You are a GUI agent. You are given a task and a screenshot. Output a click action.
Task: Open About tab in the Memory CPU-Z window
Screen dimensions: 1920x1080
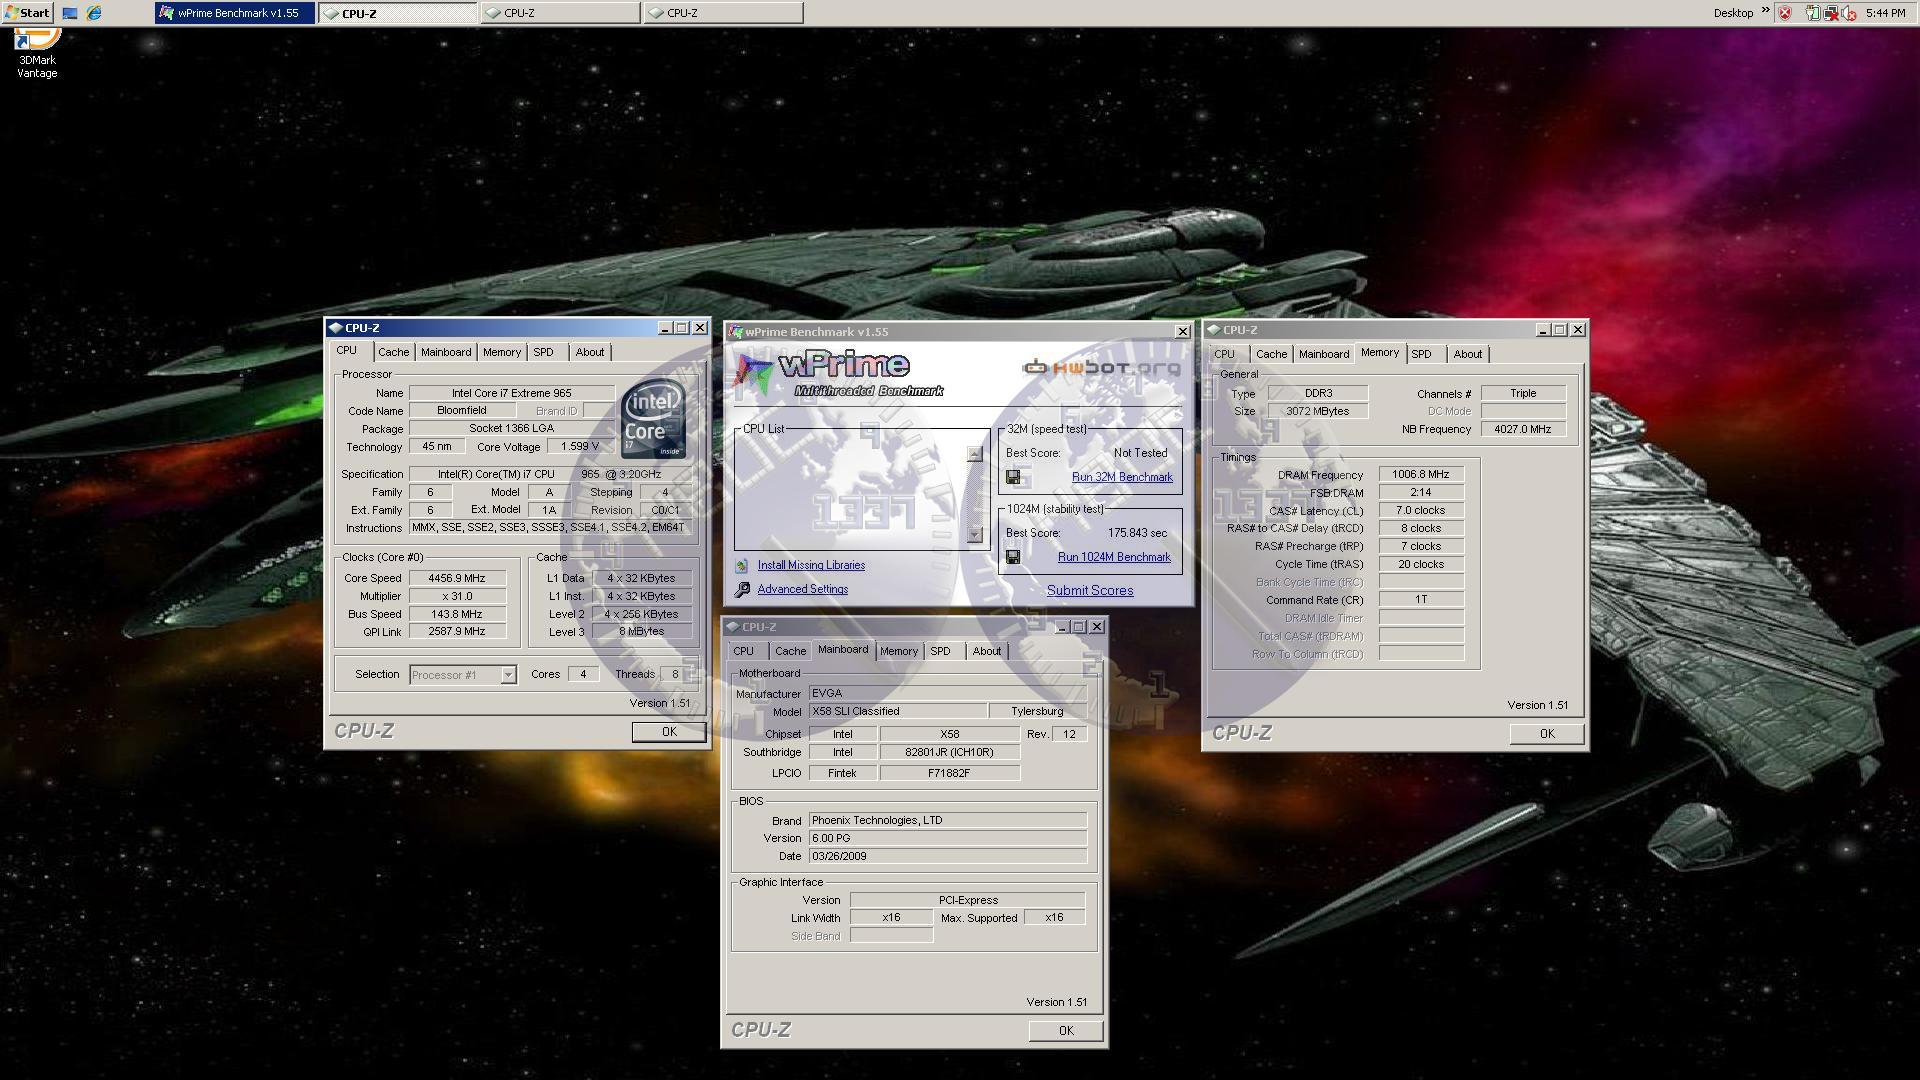1467,354
